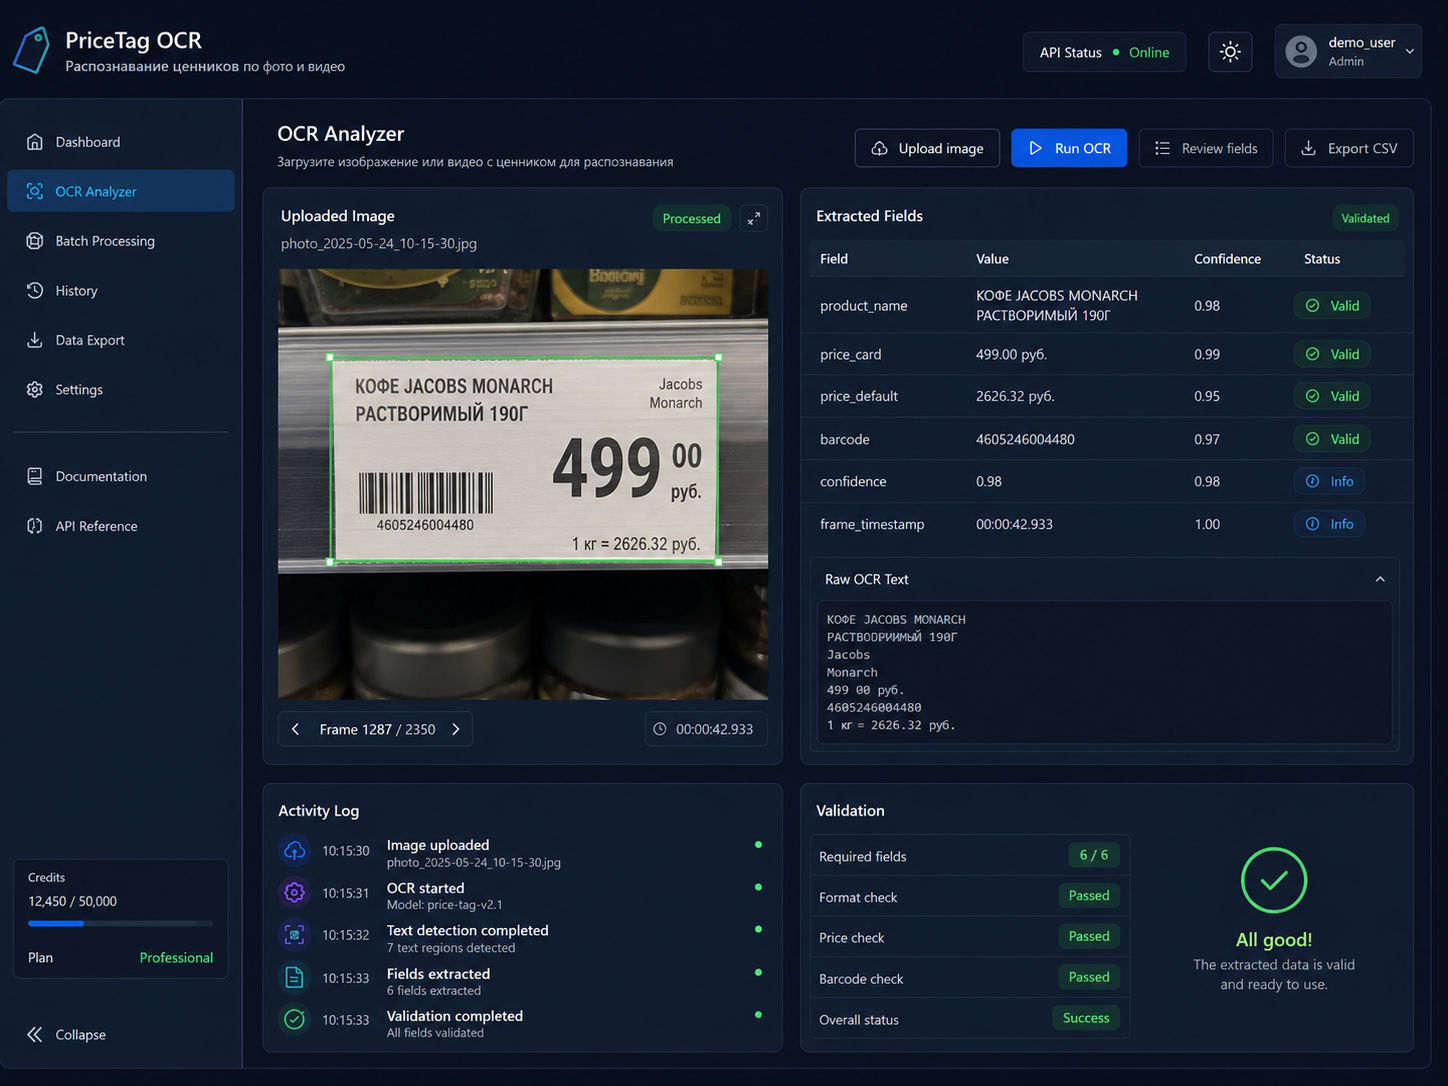The height and width of the screenshot is (1086, 1448).
Task: Click the All good green checkmark
Action: click(1273, 880)
